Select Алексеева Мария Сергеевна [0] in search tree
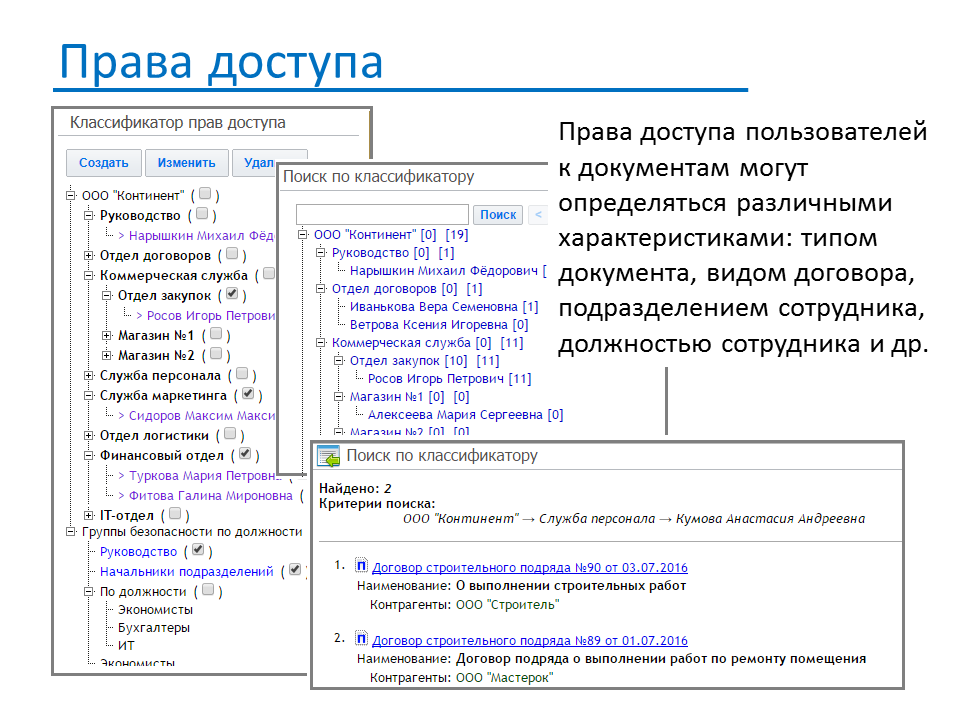 click(x=465, y=415)
